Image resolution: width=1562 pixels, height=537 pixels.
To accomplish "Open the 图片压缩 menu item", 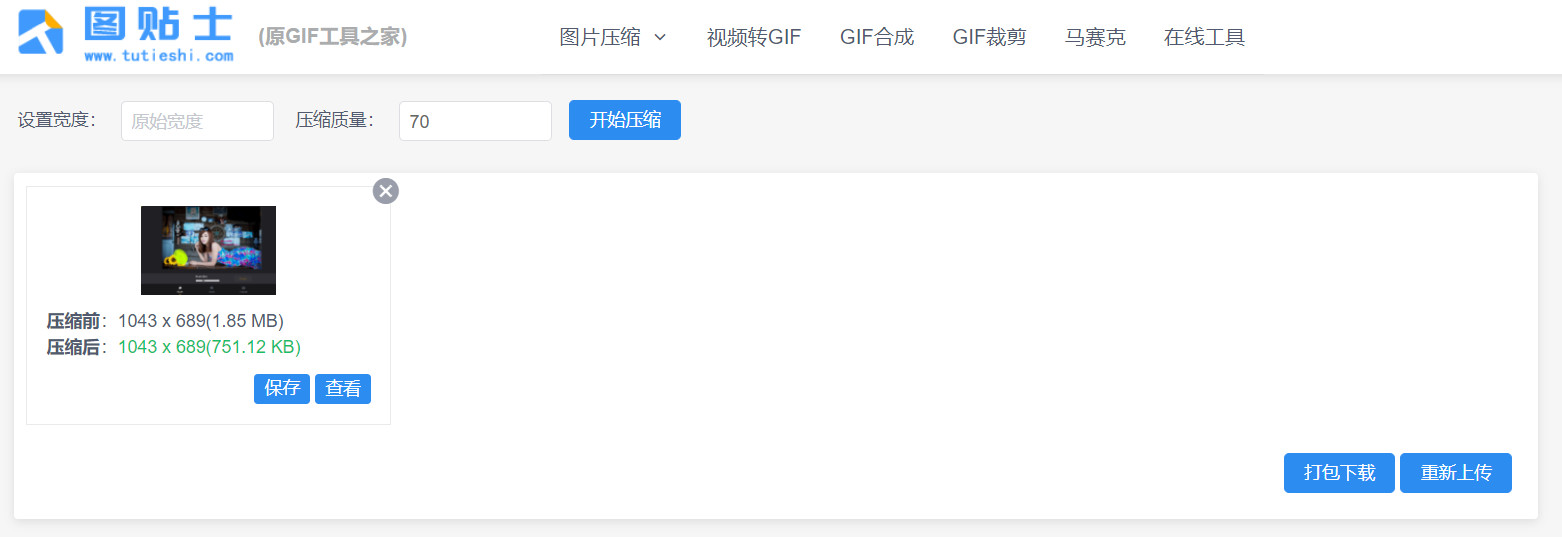I will pyautogui.click(x=600, y=38).
